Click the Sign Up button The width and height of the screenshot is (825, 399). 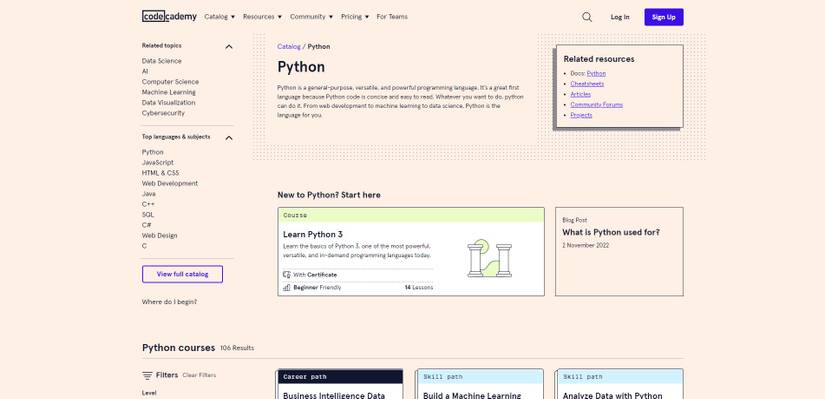663,17
